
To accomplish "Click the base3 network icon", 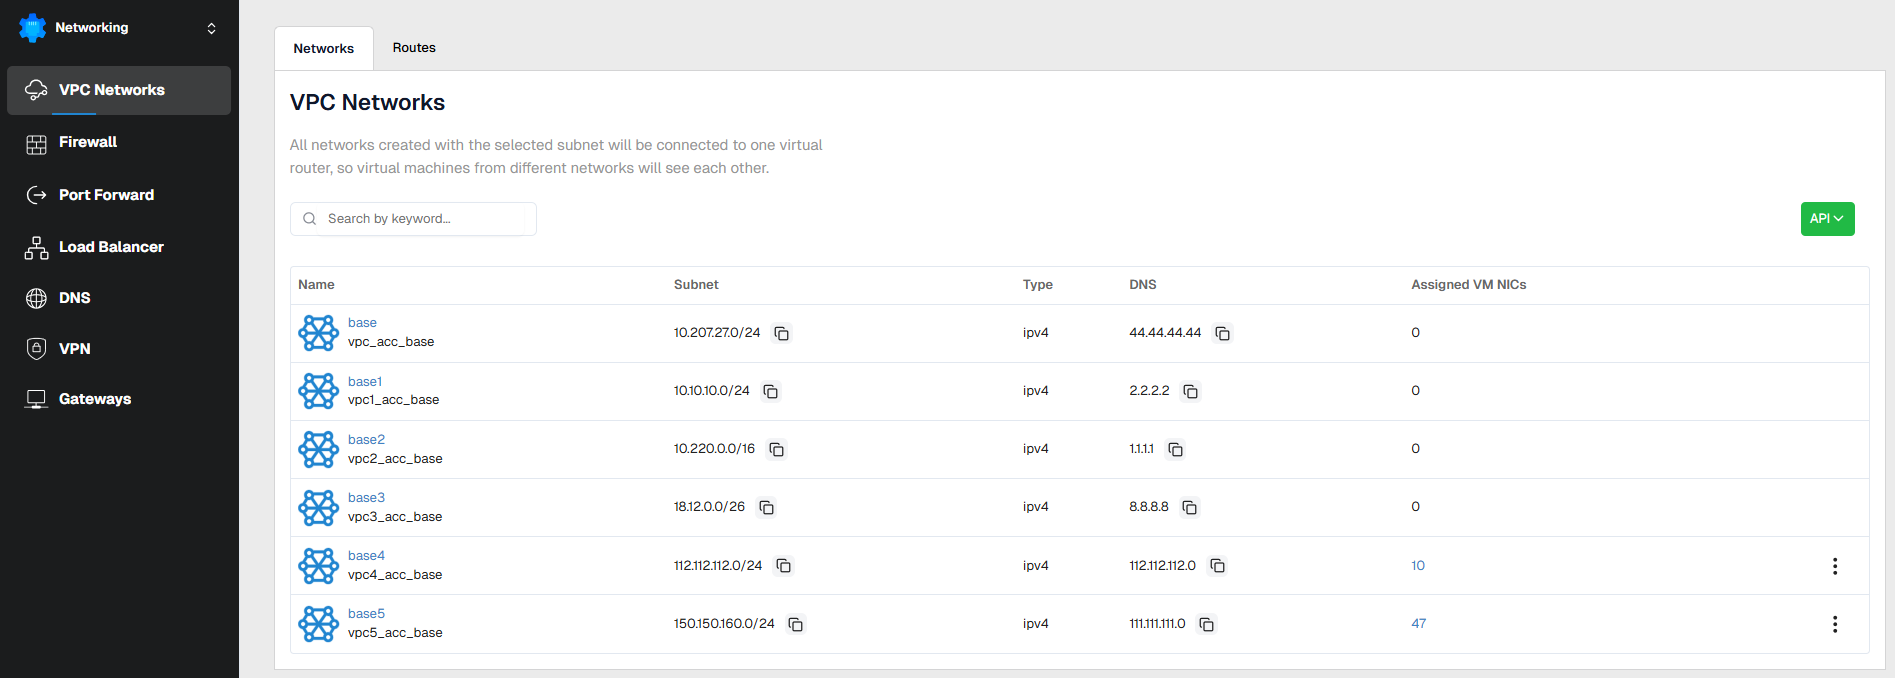I will 319,507.
